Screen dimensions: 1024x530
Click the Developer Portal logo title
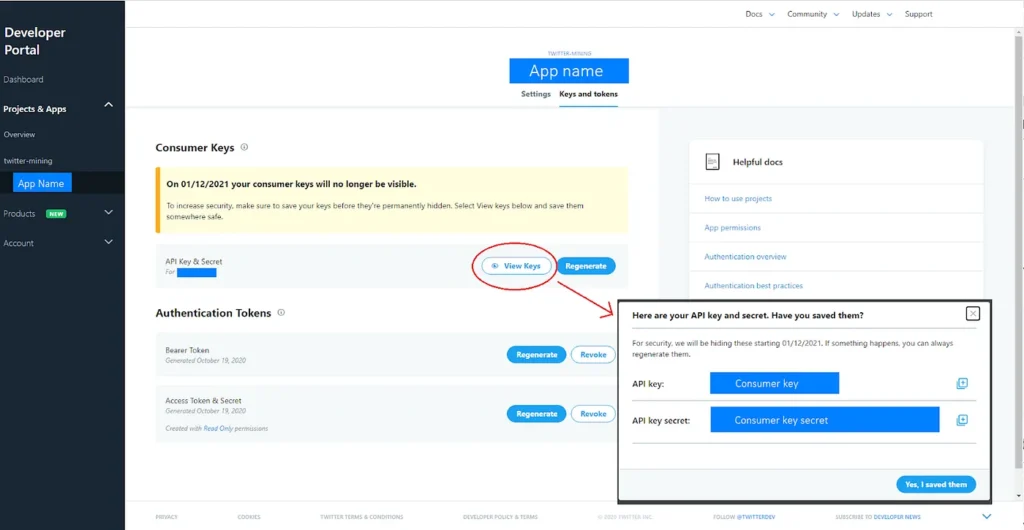[35, 41]
